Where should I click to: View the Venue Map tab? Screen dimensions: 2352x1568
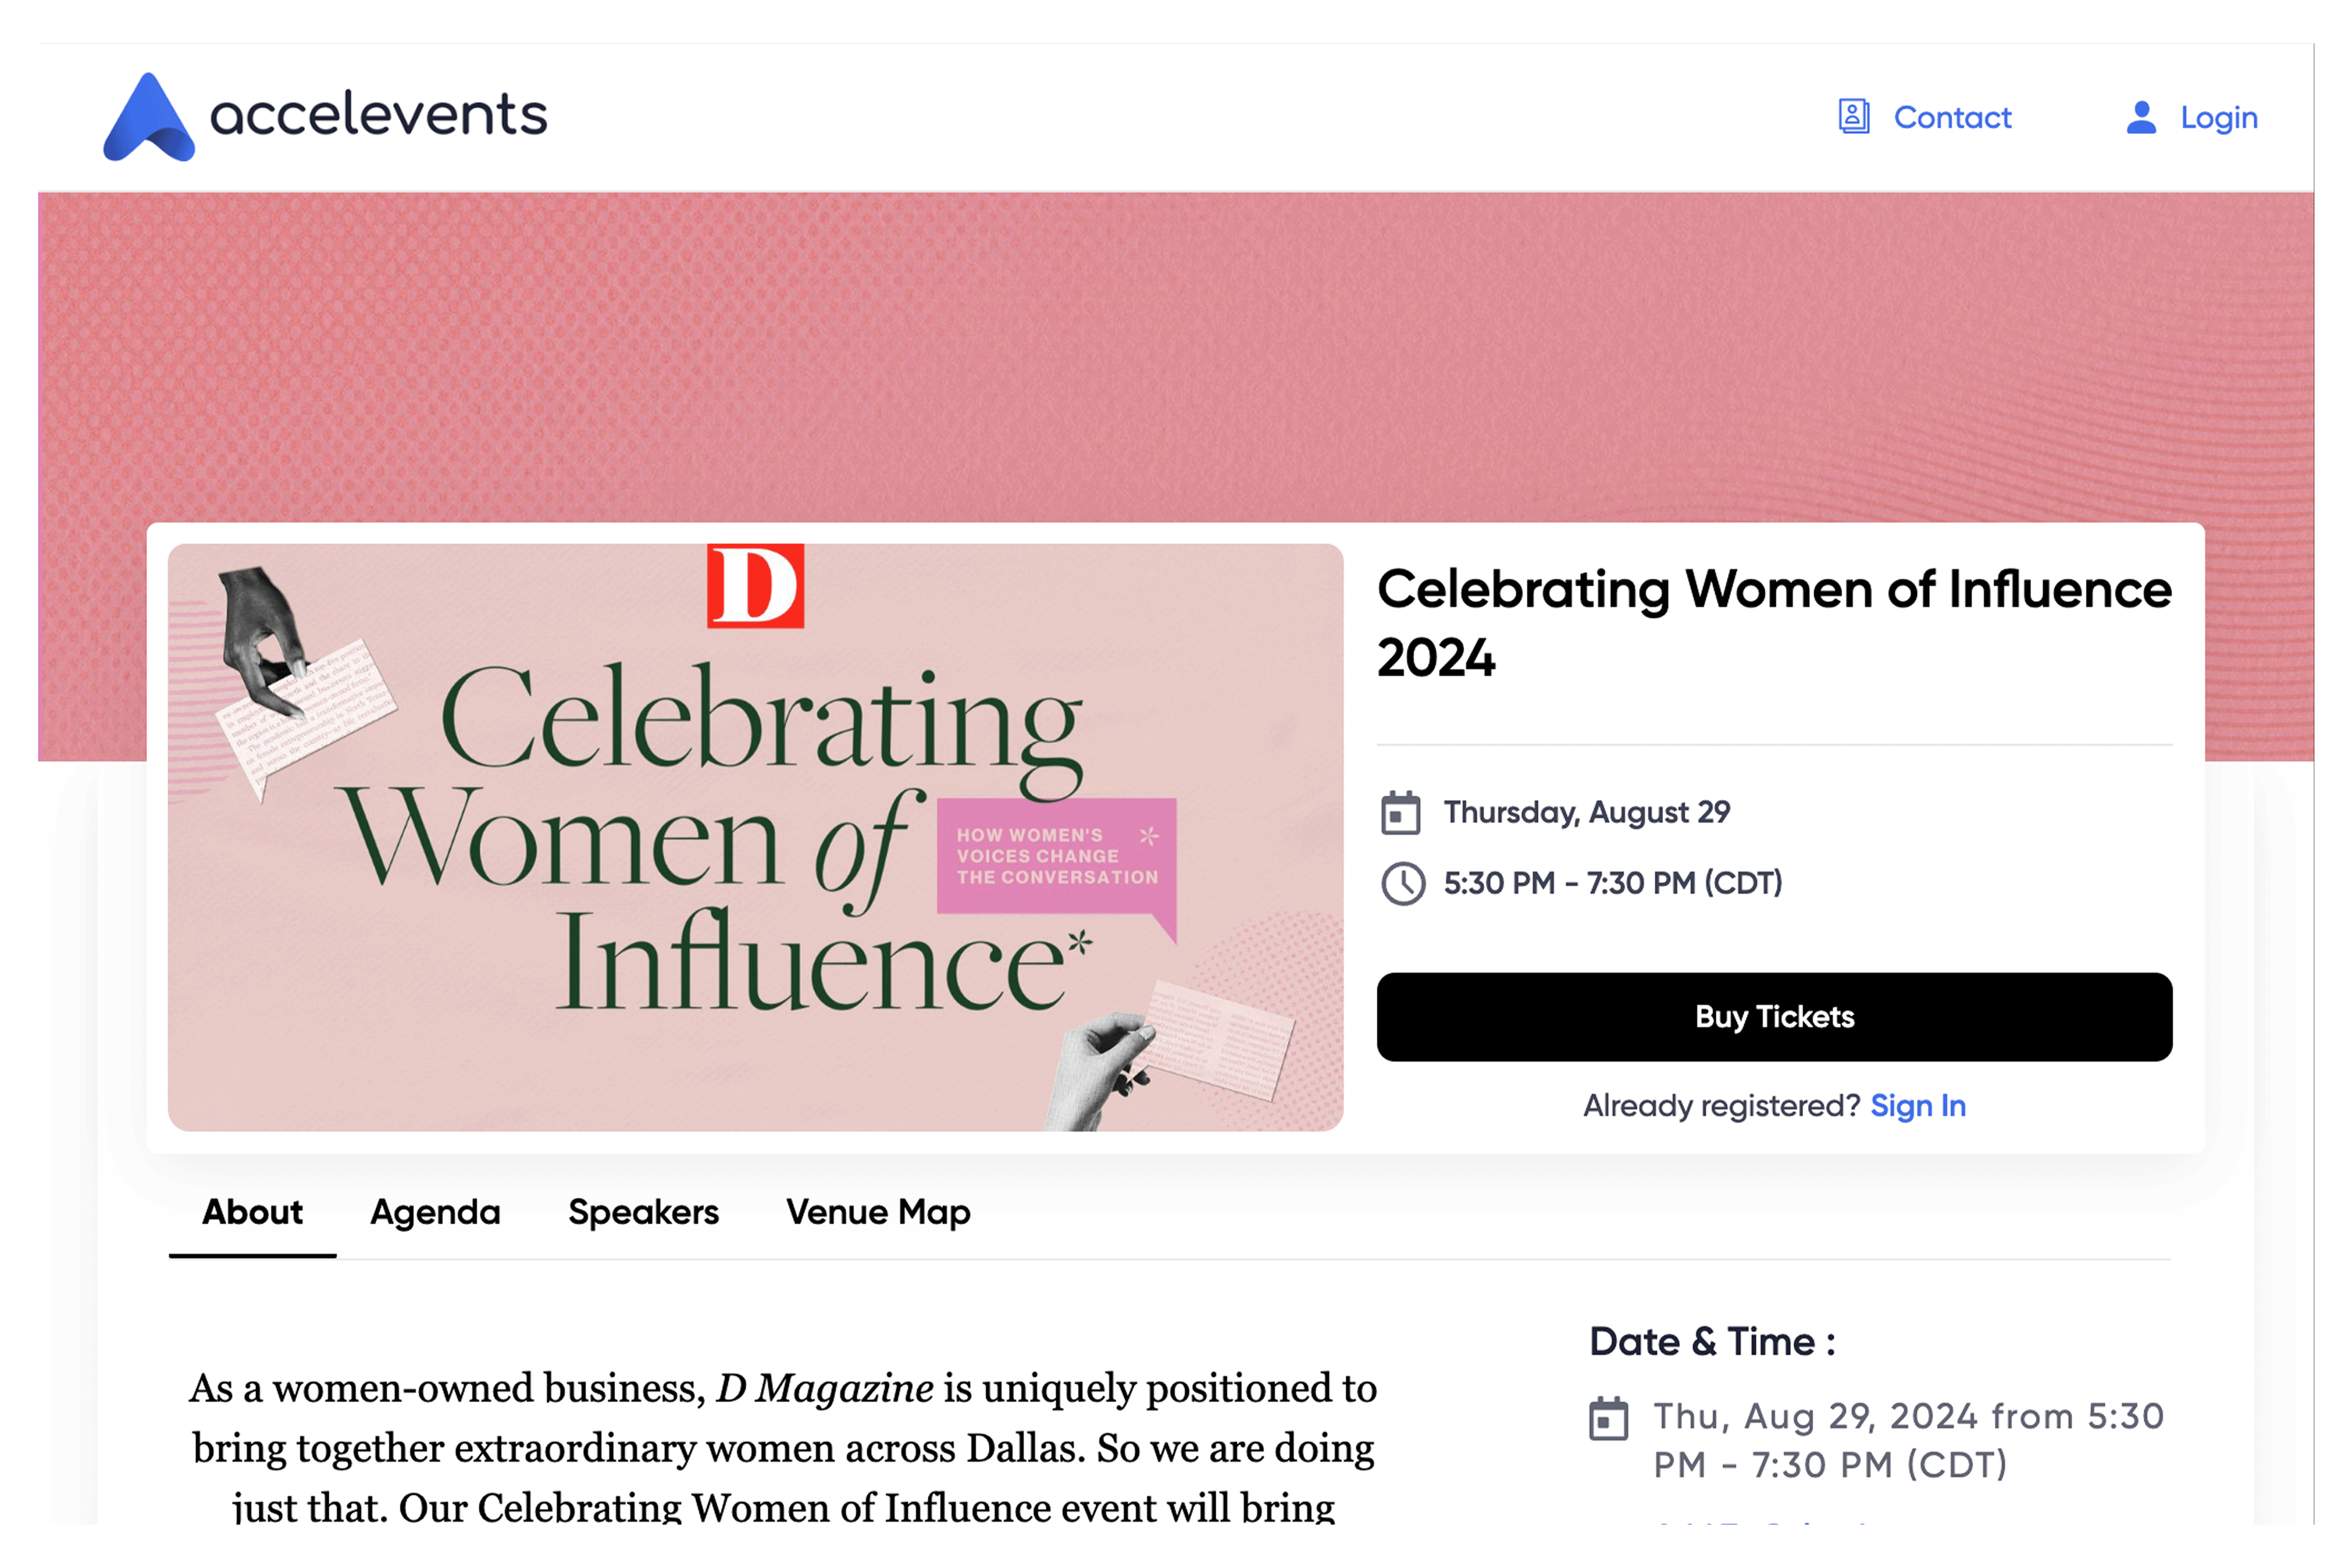[878, 1213]
